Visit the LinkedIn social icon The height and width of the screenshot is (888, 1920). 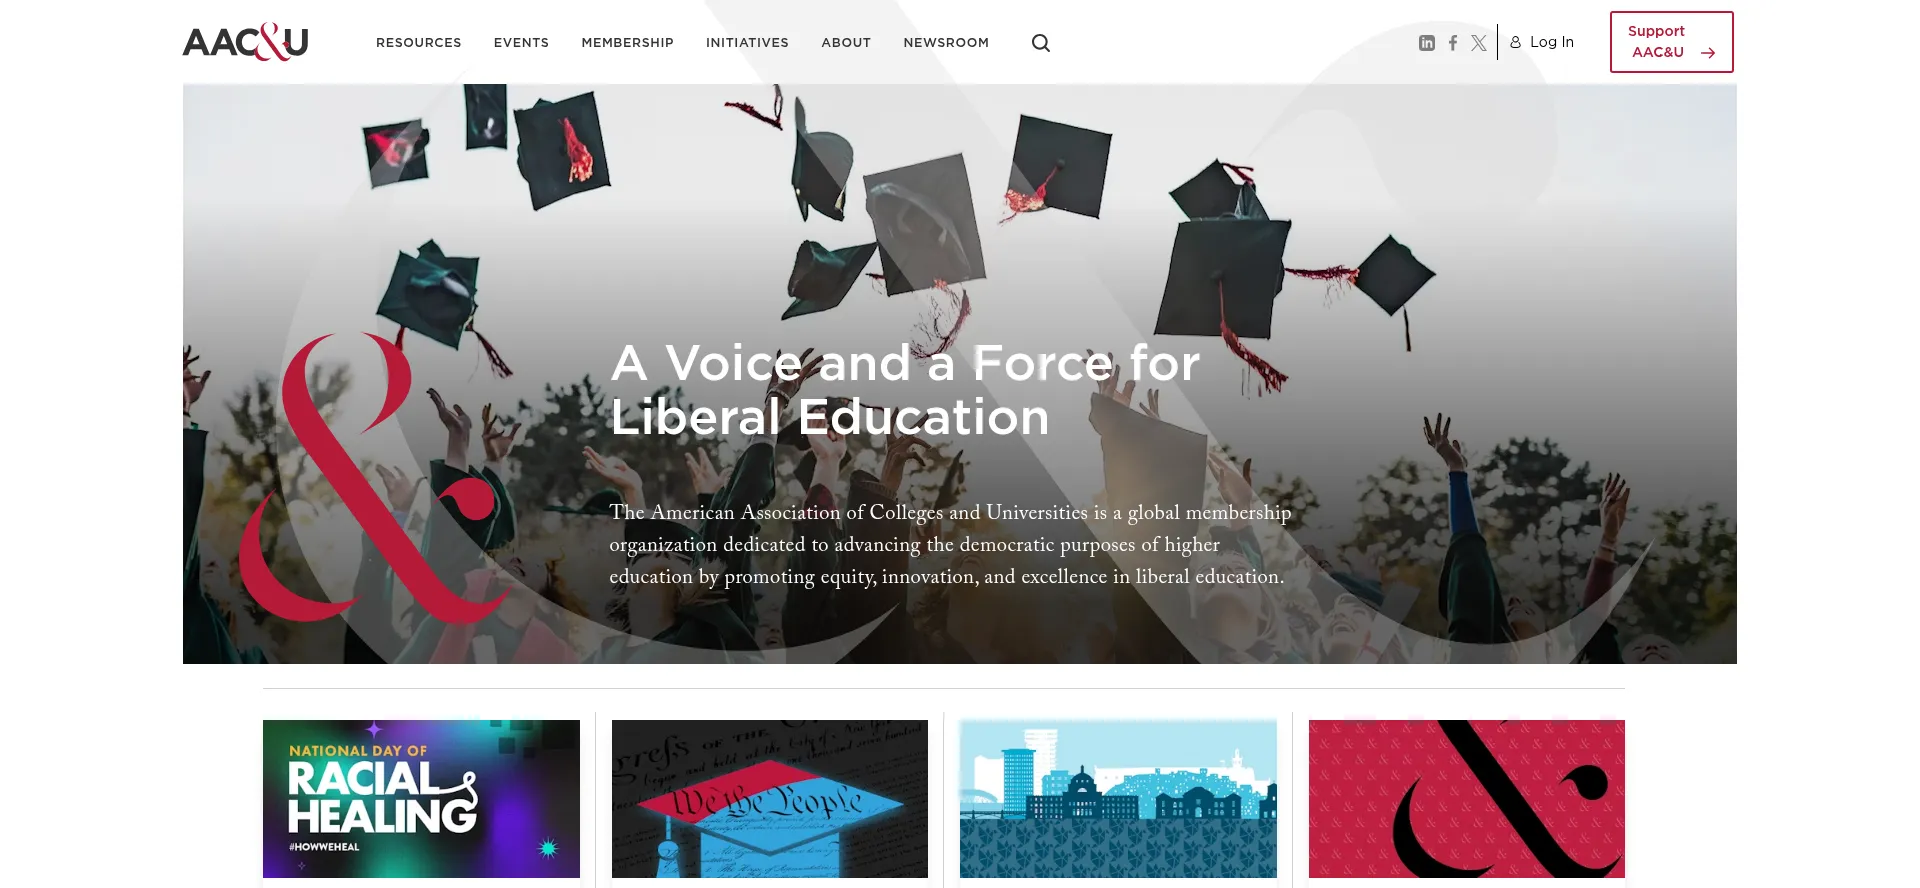pos(1427,43)
